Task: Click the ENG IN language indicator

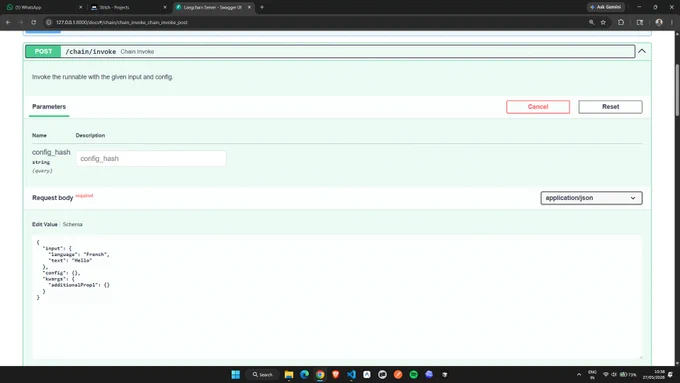Action: (x=592, y=374)
